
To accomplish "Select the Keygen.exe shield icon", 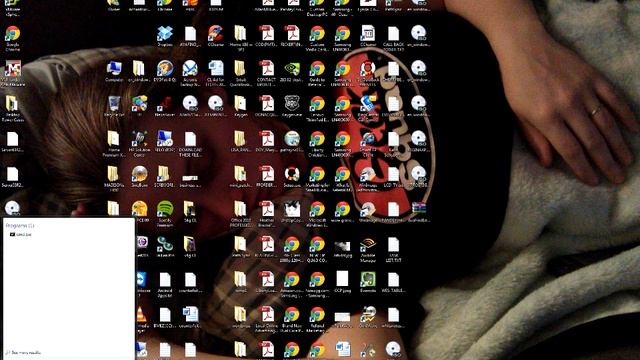I will [292, 106].
